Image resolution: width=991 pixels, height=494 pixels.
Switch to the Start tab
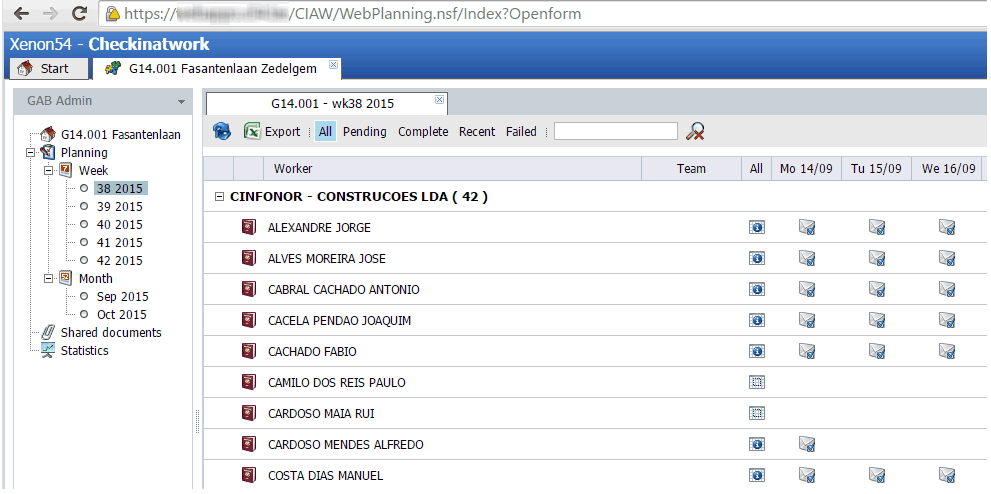point(45,69)
